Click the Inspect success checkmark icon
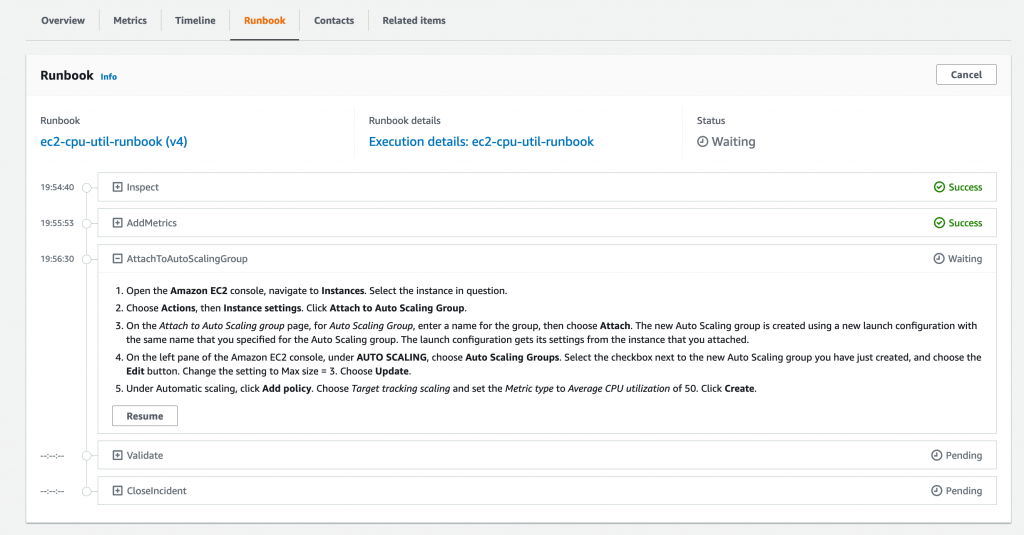The height and width of the screenshot is (535, 1024). [939, 187]
